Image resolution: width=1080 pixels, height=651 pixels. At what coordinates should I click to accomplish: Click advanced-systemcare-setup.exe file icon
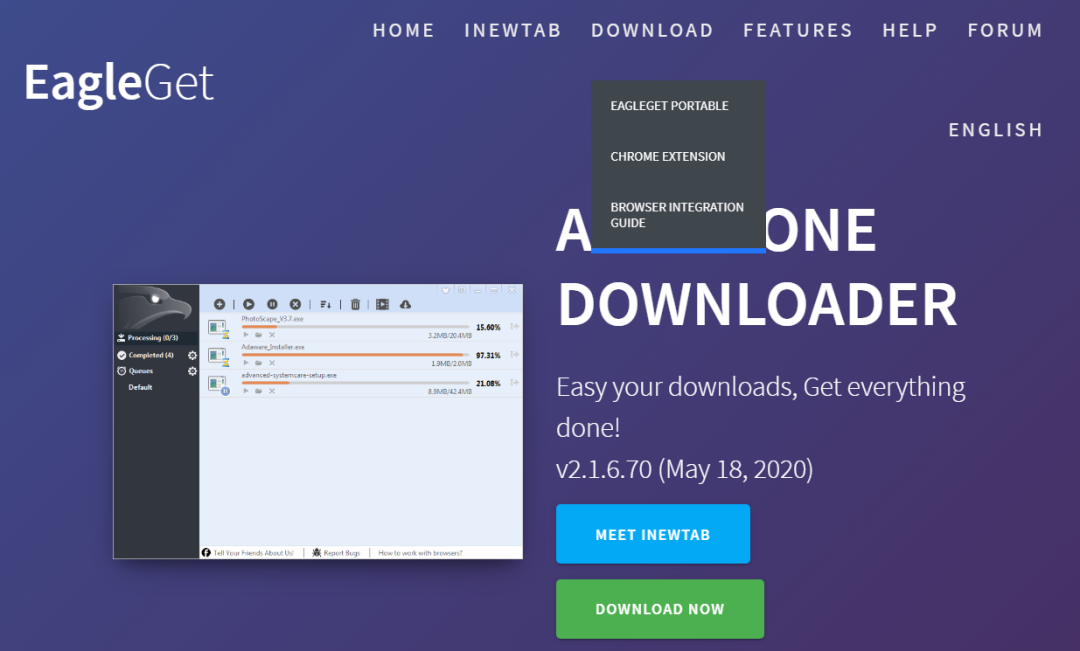pos(218,385)
